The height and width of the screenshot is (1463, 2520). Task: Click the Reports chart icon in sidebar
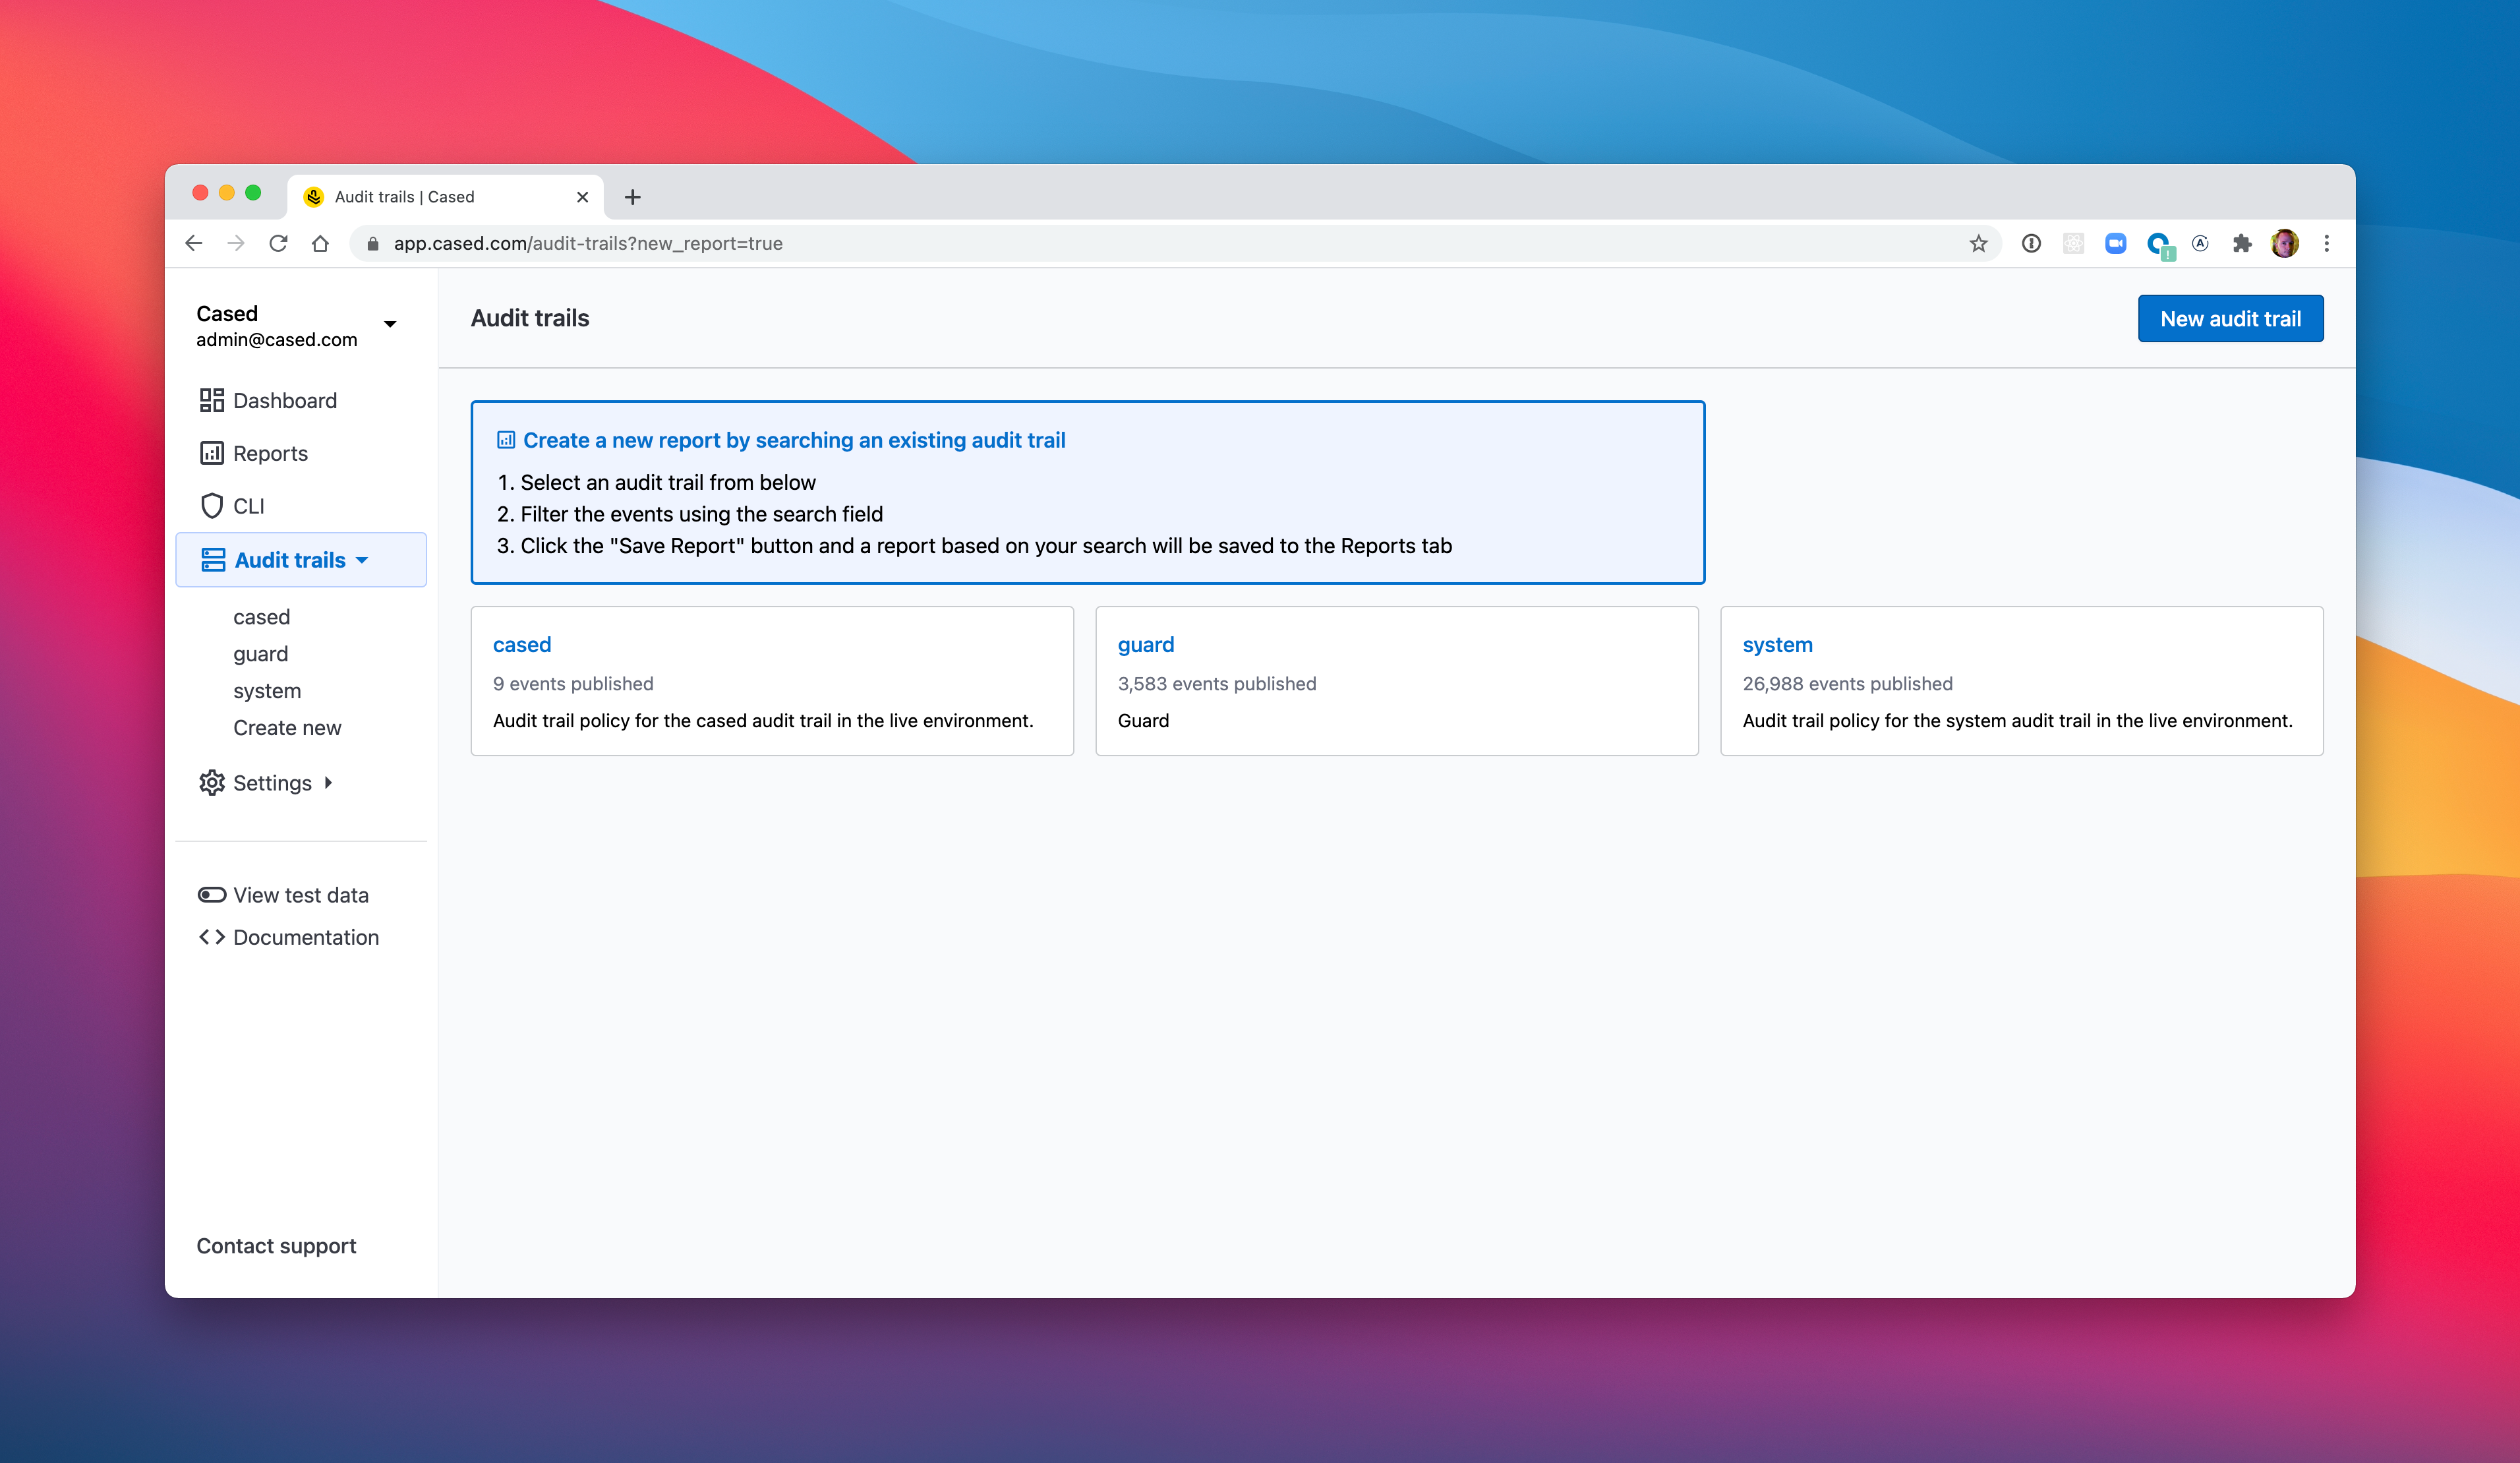211,453
